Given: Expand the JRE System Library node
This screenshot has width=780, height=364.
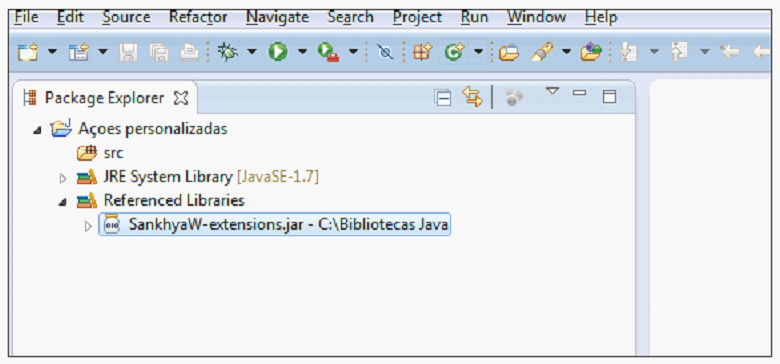Looking at the screenshot, I should tap(63, 178).
